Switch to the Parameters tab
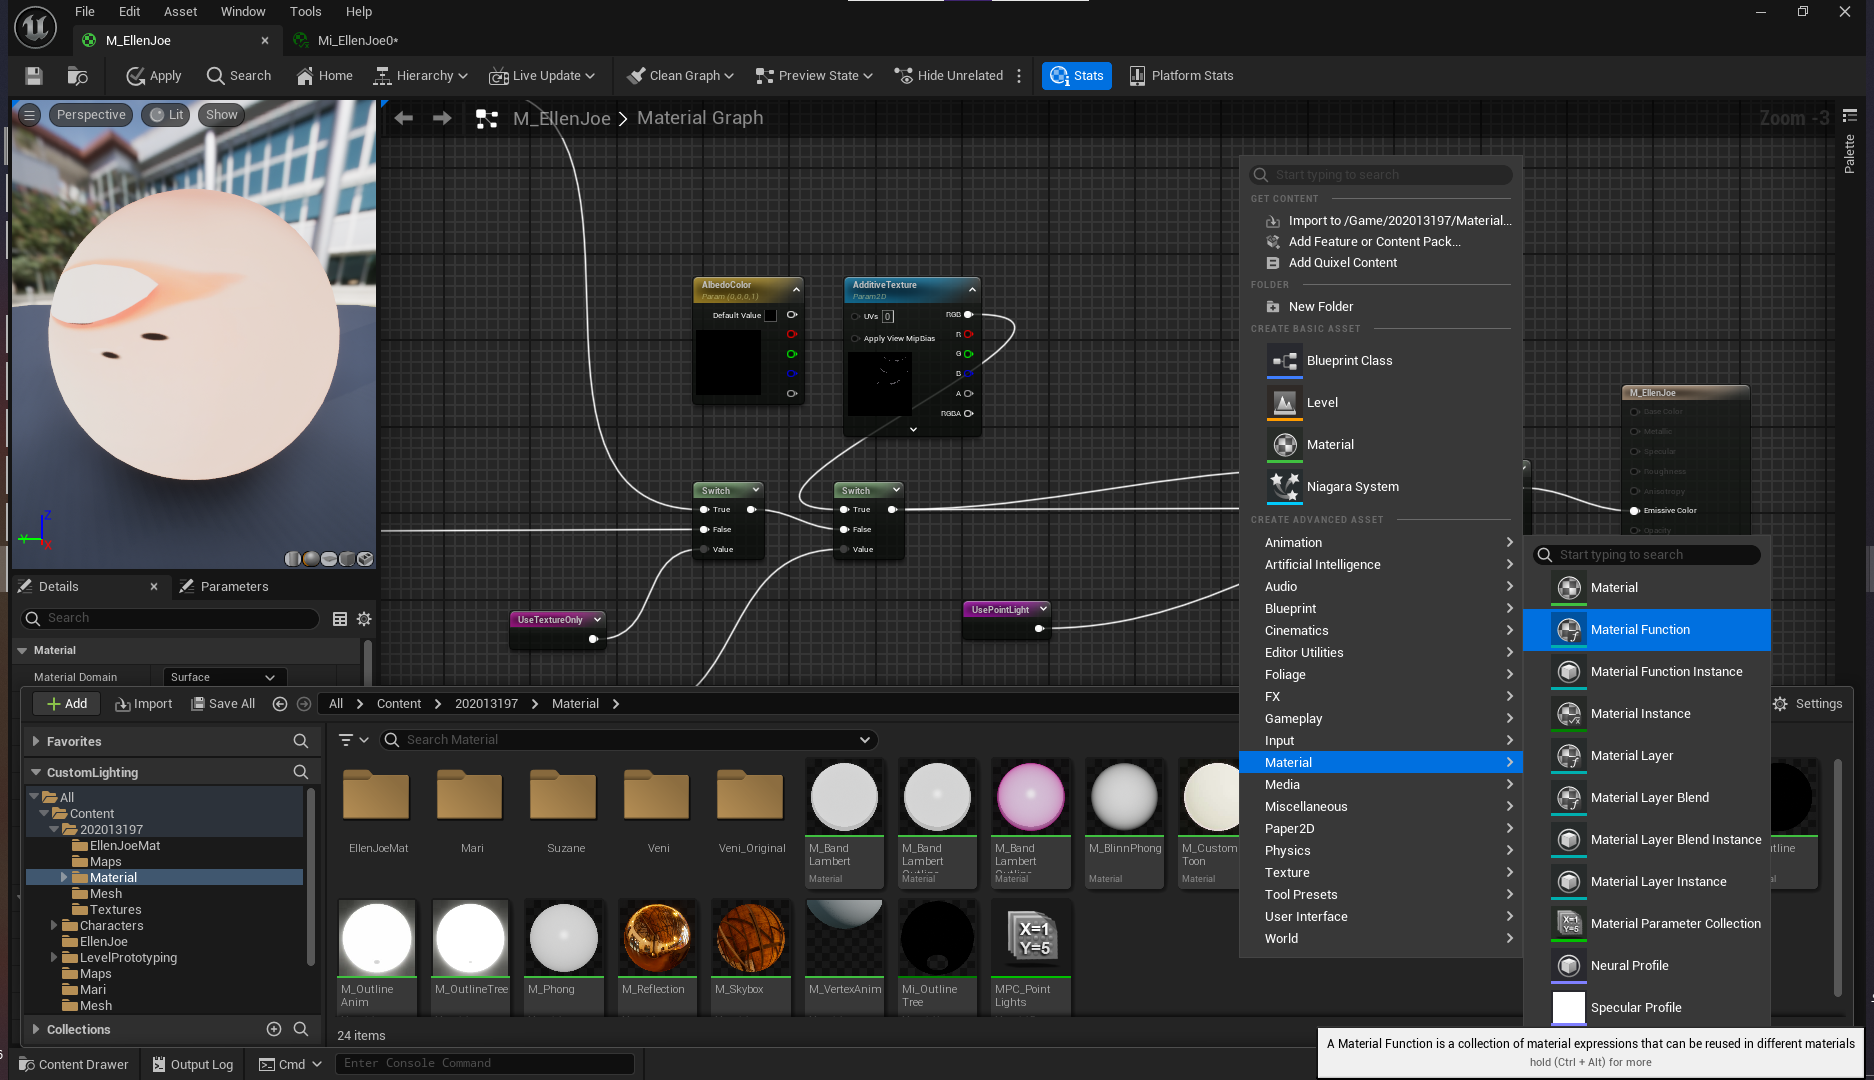The image size is (1874, 1080). pyautogui.click(x=234, y=587)
